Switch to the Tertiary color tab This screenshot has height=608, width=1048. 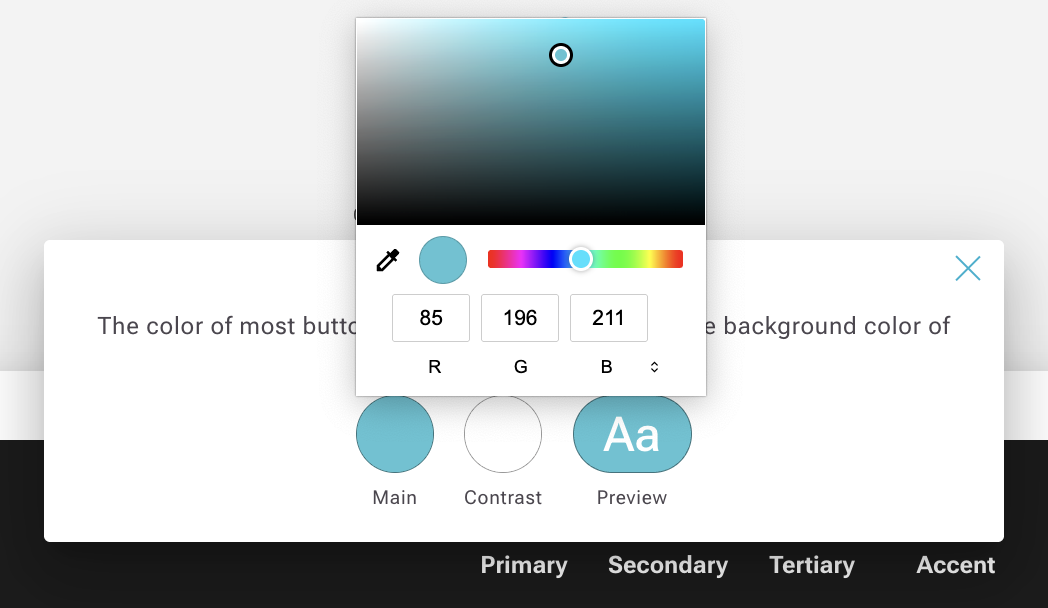(x=812, y=565)
